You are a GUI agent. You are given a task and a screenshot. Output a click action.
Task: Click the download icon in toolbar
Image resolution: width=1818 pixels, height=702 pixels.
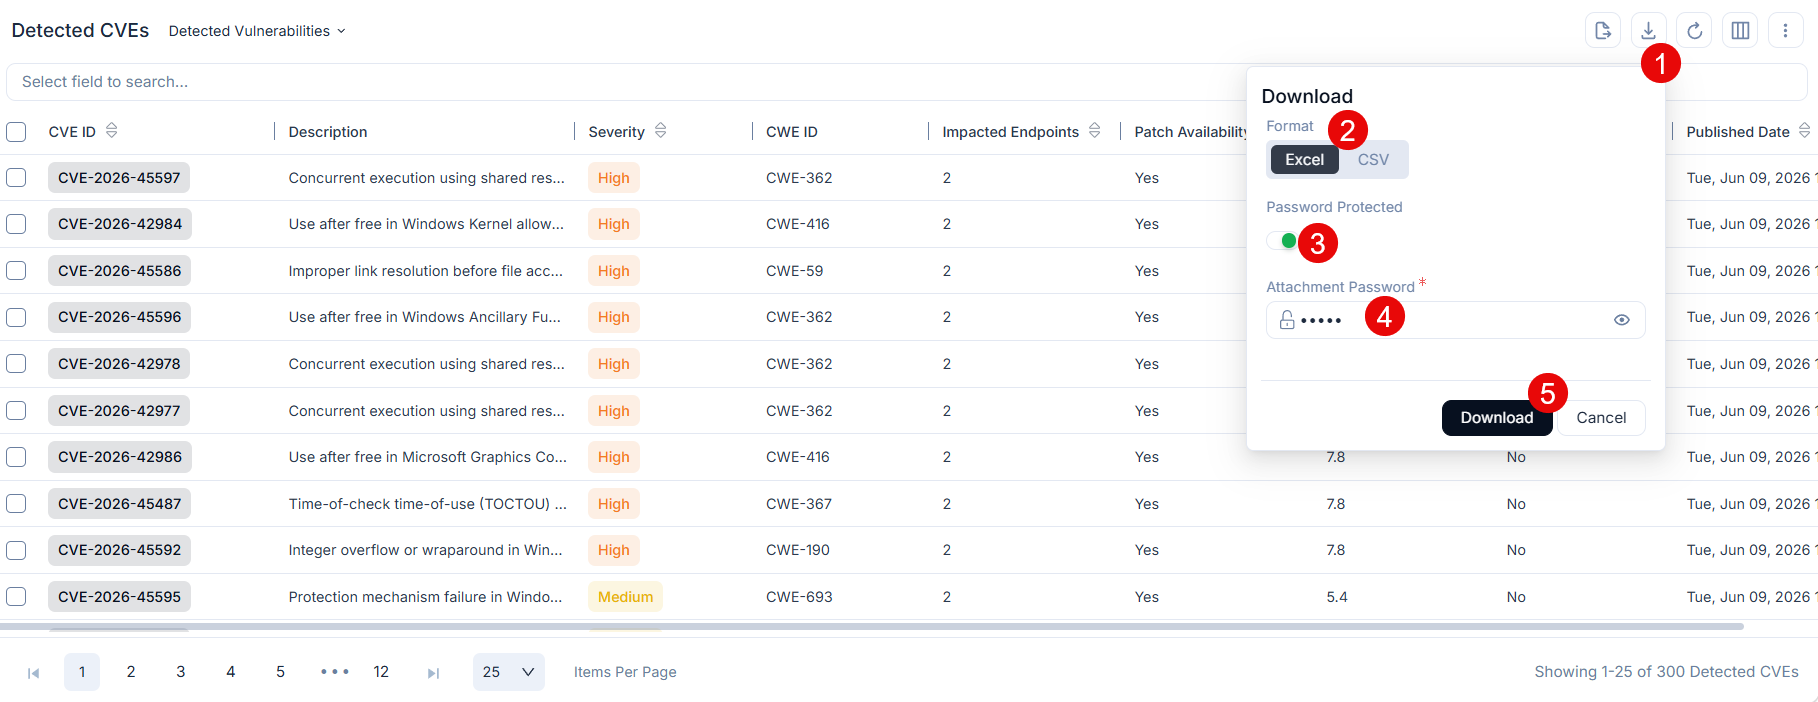point(1648,31)
